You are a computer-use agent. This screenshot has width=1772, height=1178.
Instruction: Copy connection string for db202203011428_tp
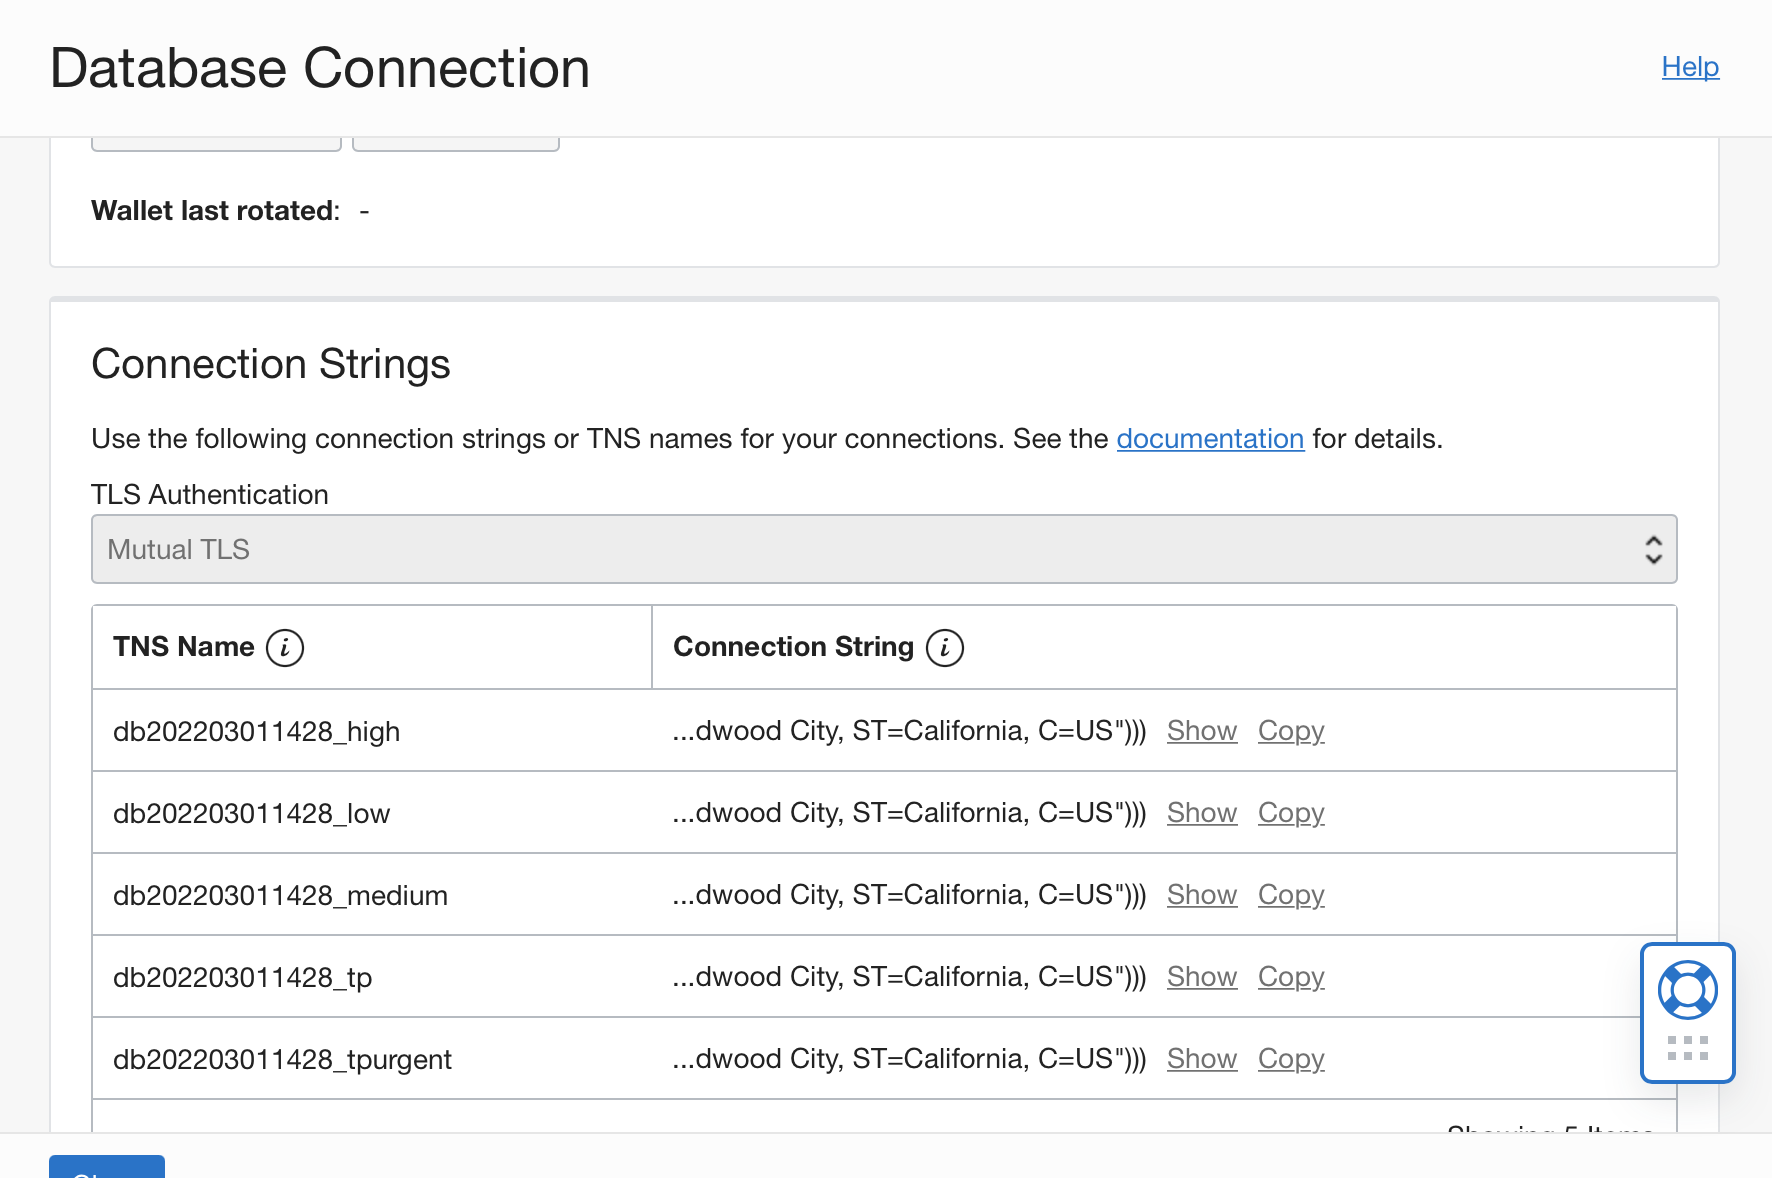coord(1291,977)
